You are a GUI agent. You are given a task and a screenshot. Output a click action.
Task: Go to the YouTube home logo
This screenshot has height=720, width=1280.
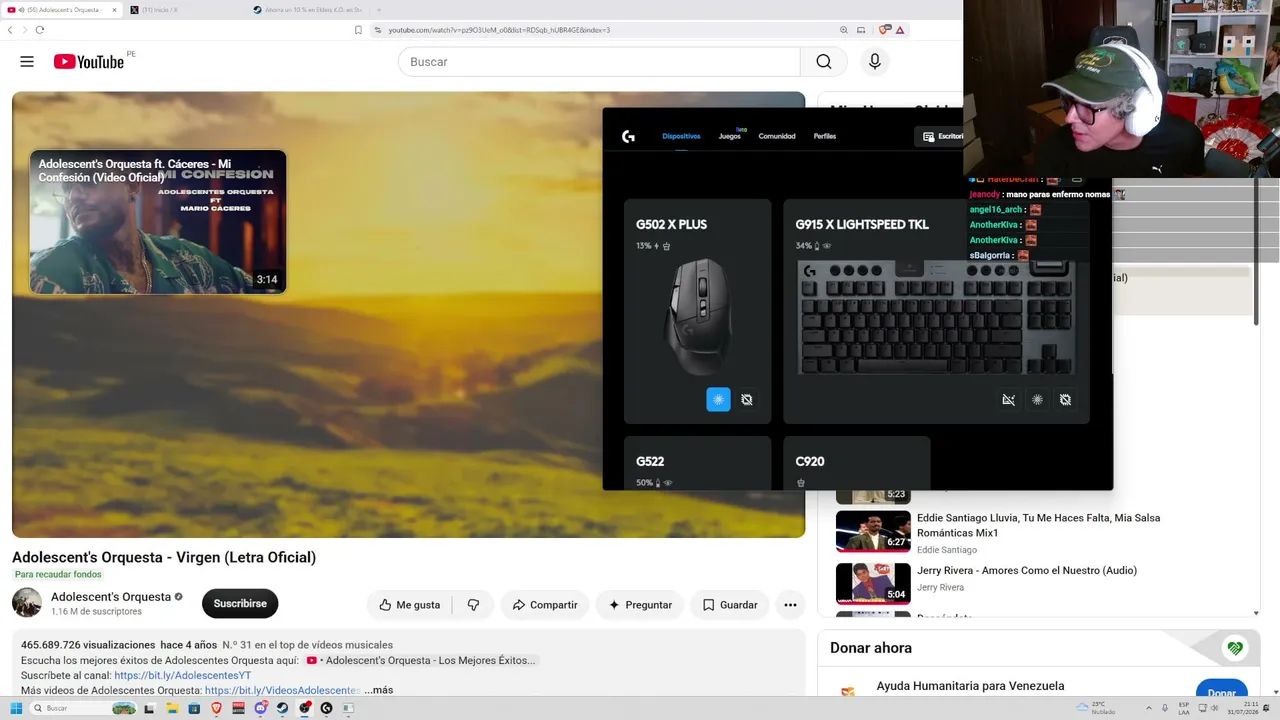89,62
